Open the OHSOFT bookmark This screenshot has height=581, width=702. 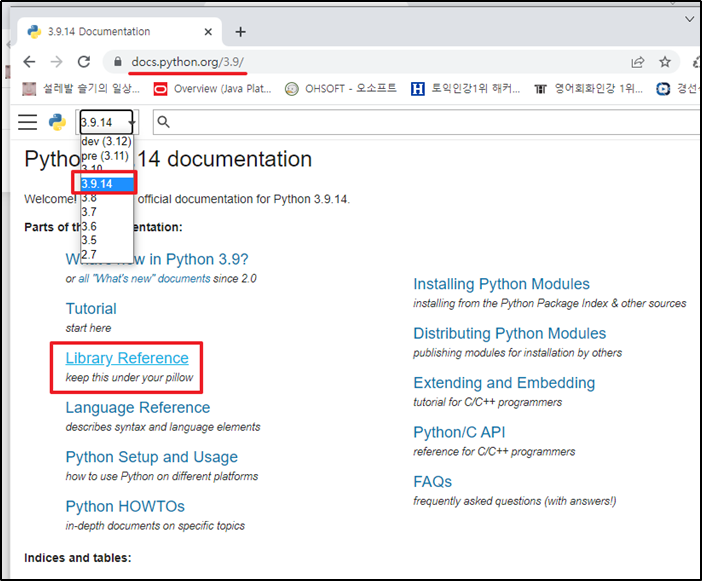341,89
